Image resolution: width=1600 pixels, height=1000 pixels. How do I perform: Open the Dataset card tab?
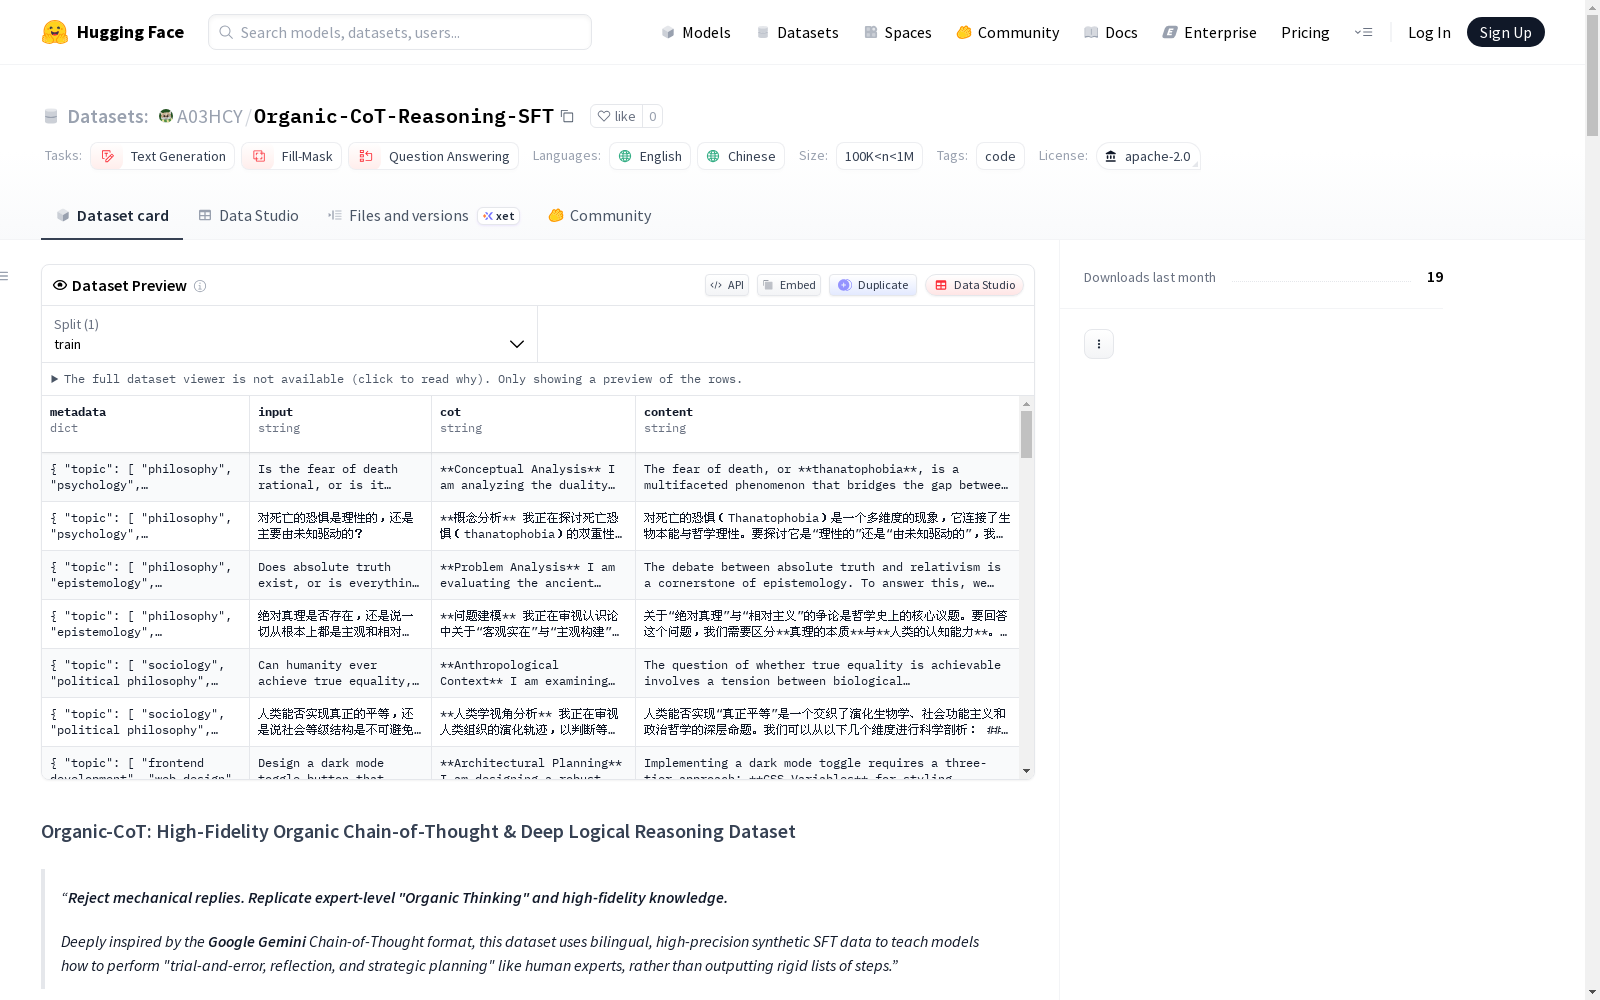(x=112, y=216)
